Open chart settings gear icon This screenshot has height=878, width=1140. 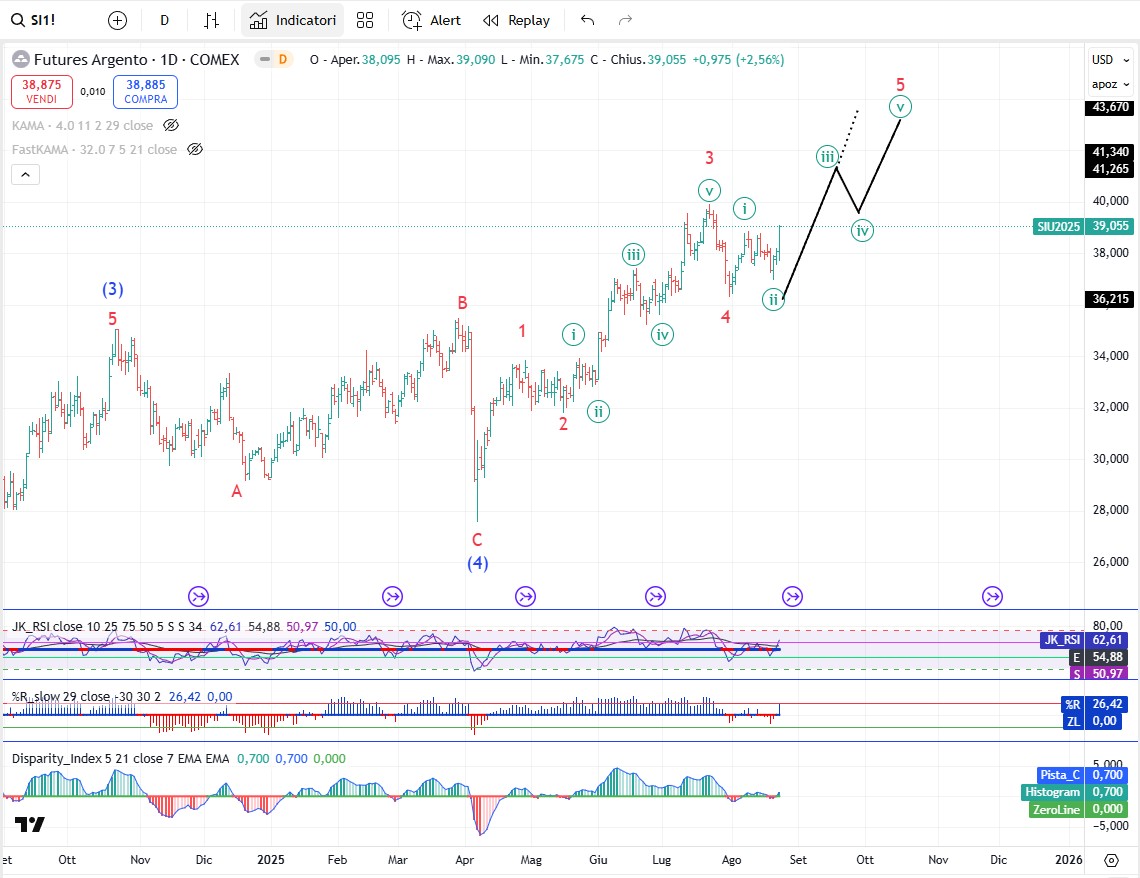1111,860
